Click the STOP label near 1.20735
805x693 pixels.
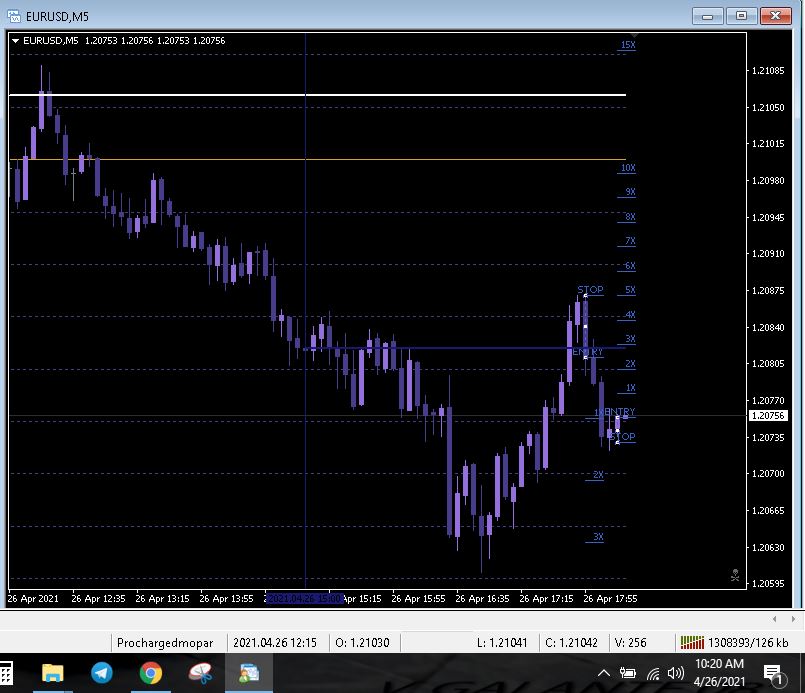pyautogui.click(x=623, y=437)
